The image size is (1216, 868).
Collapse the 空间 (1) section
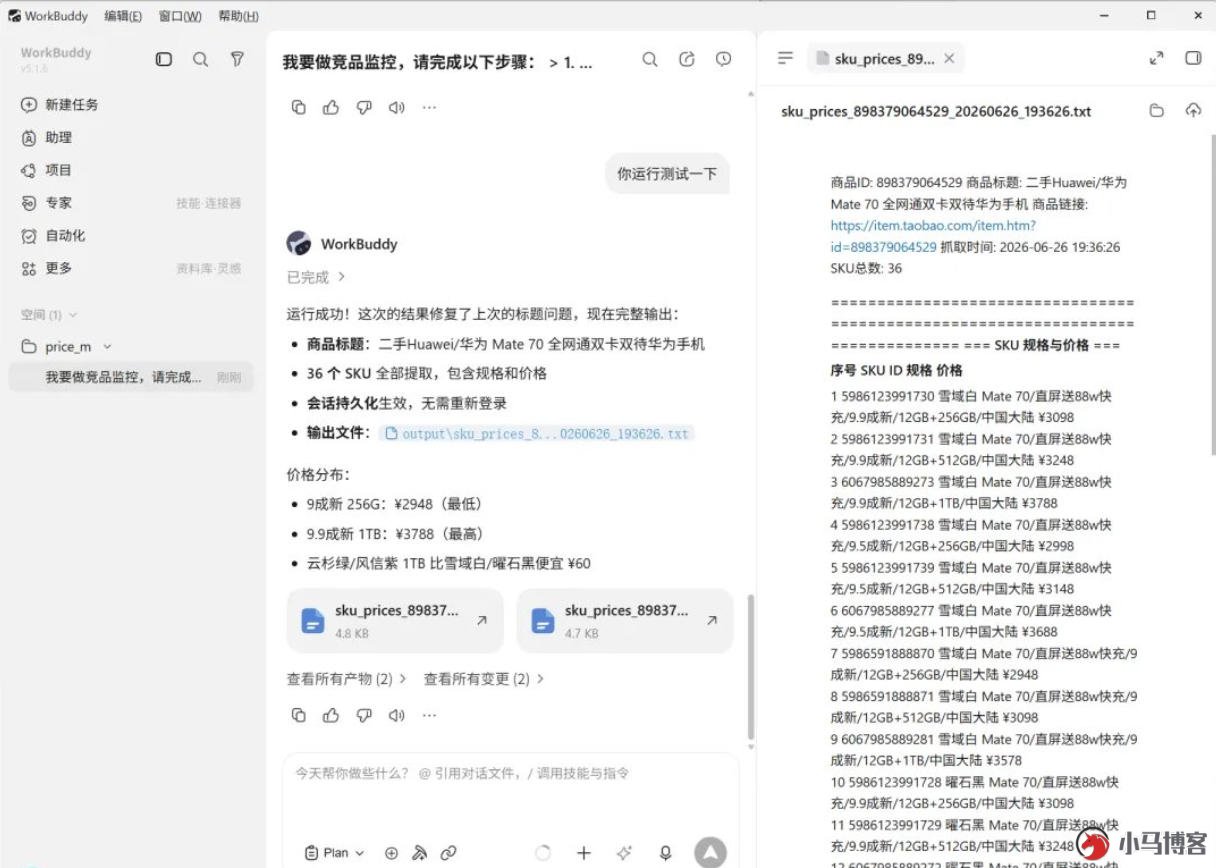pyautogui.click(x=72, y=315)
